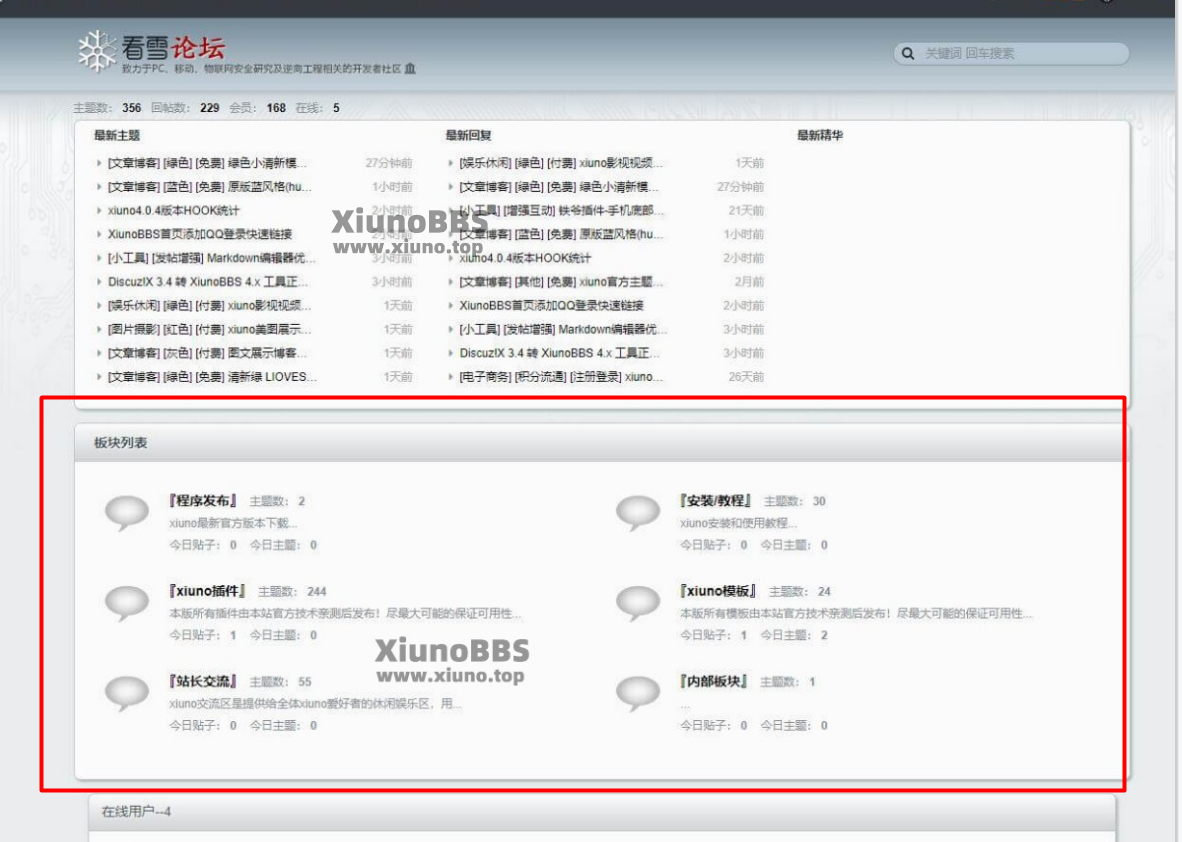Open latest topic [文章博客] [灰色] 图文展示博客
The width and height of the screenshot is (1182, 842).
[x=207, y=353]
